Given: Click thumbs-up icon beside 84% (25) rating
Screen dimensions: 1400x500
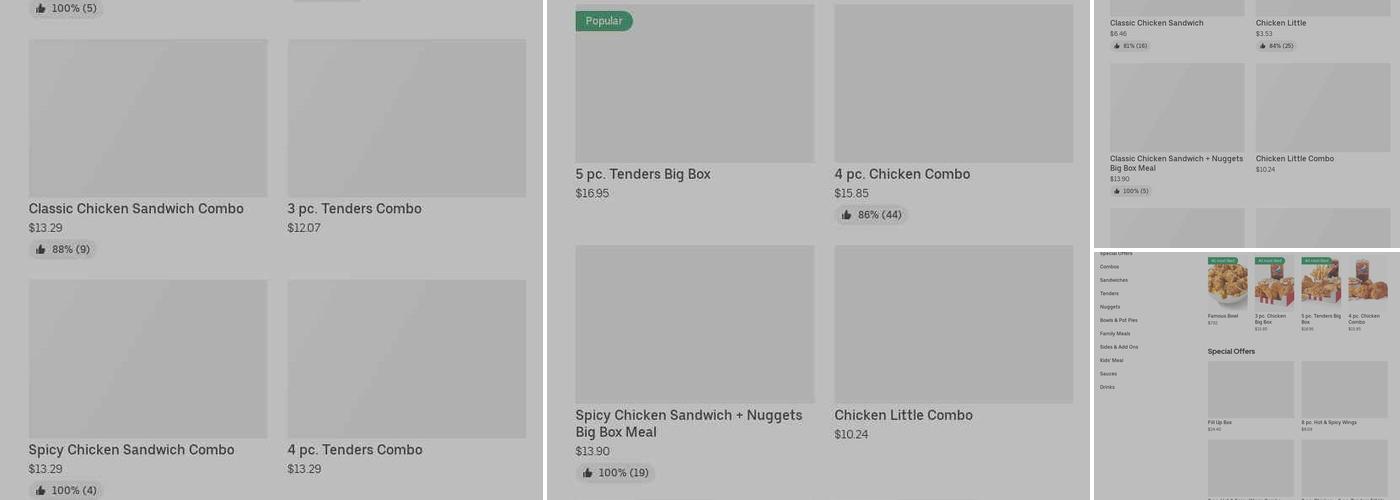Looking at the screenshot, I should pyautogui.click(x=1263, y=46).
